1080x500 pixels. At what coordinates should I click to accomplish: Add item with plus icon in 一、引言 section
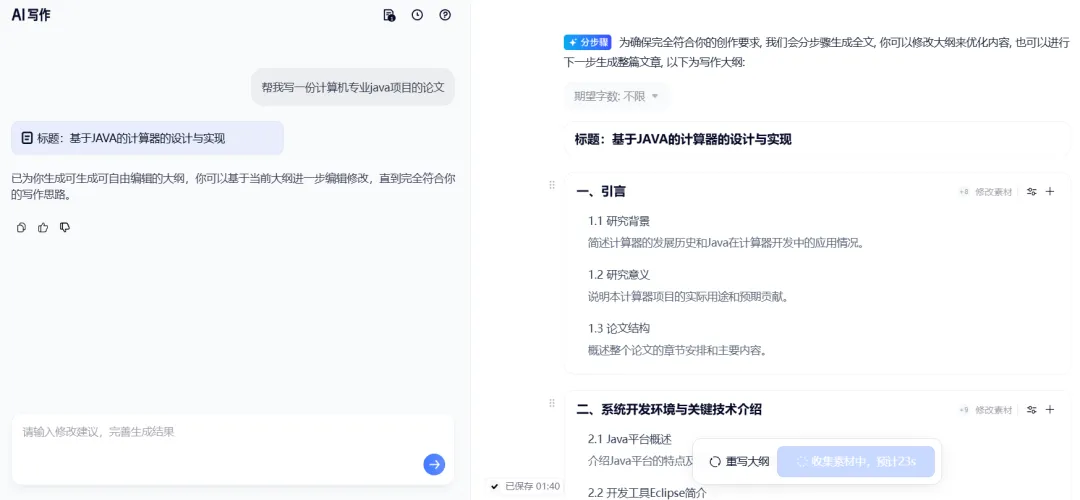coord(1050,191)
